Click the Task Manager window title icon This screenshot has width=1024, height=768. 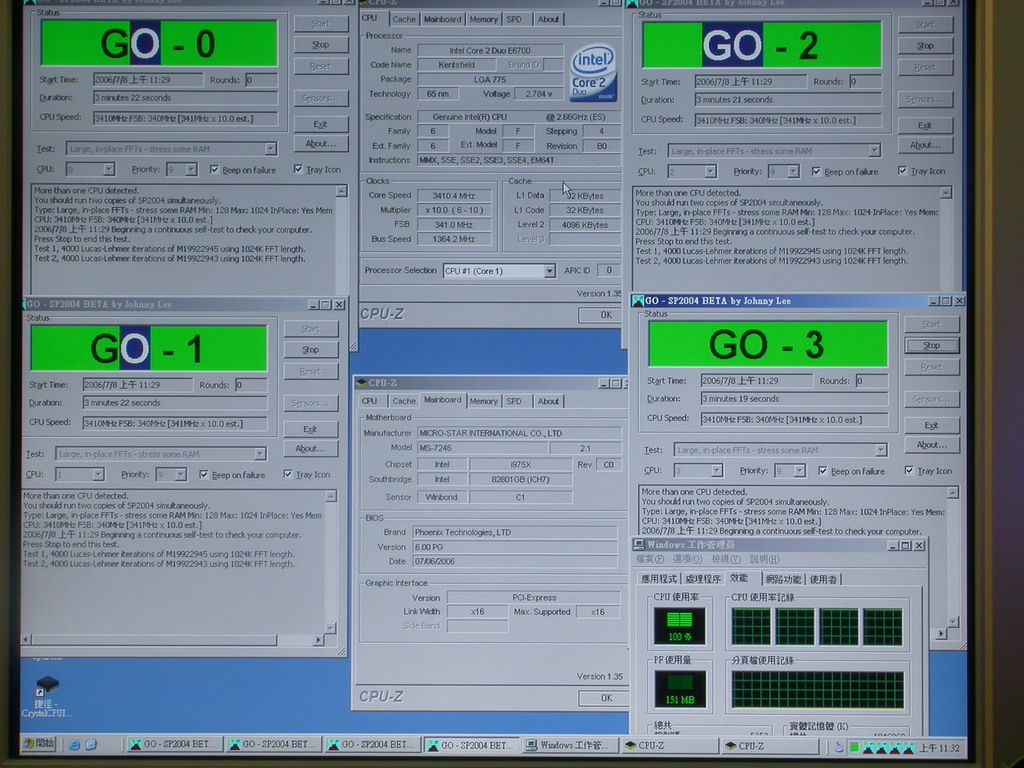point(639,545)
